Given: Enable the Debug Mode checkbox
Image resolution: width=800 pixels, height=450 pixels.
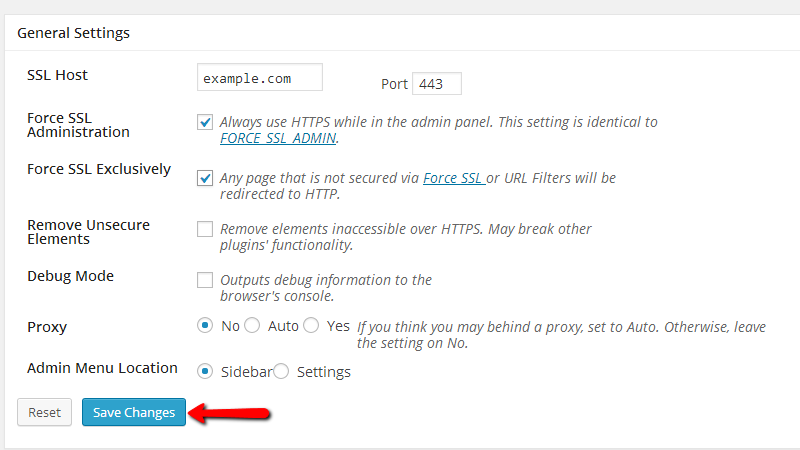Looking at the screenshot, I should [x=205, y=280].
